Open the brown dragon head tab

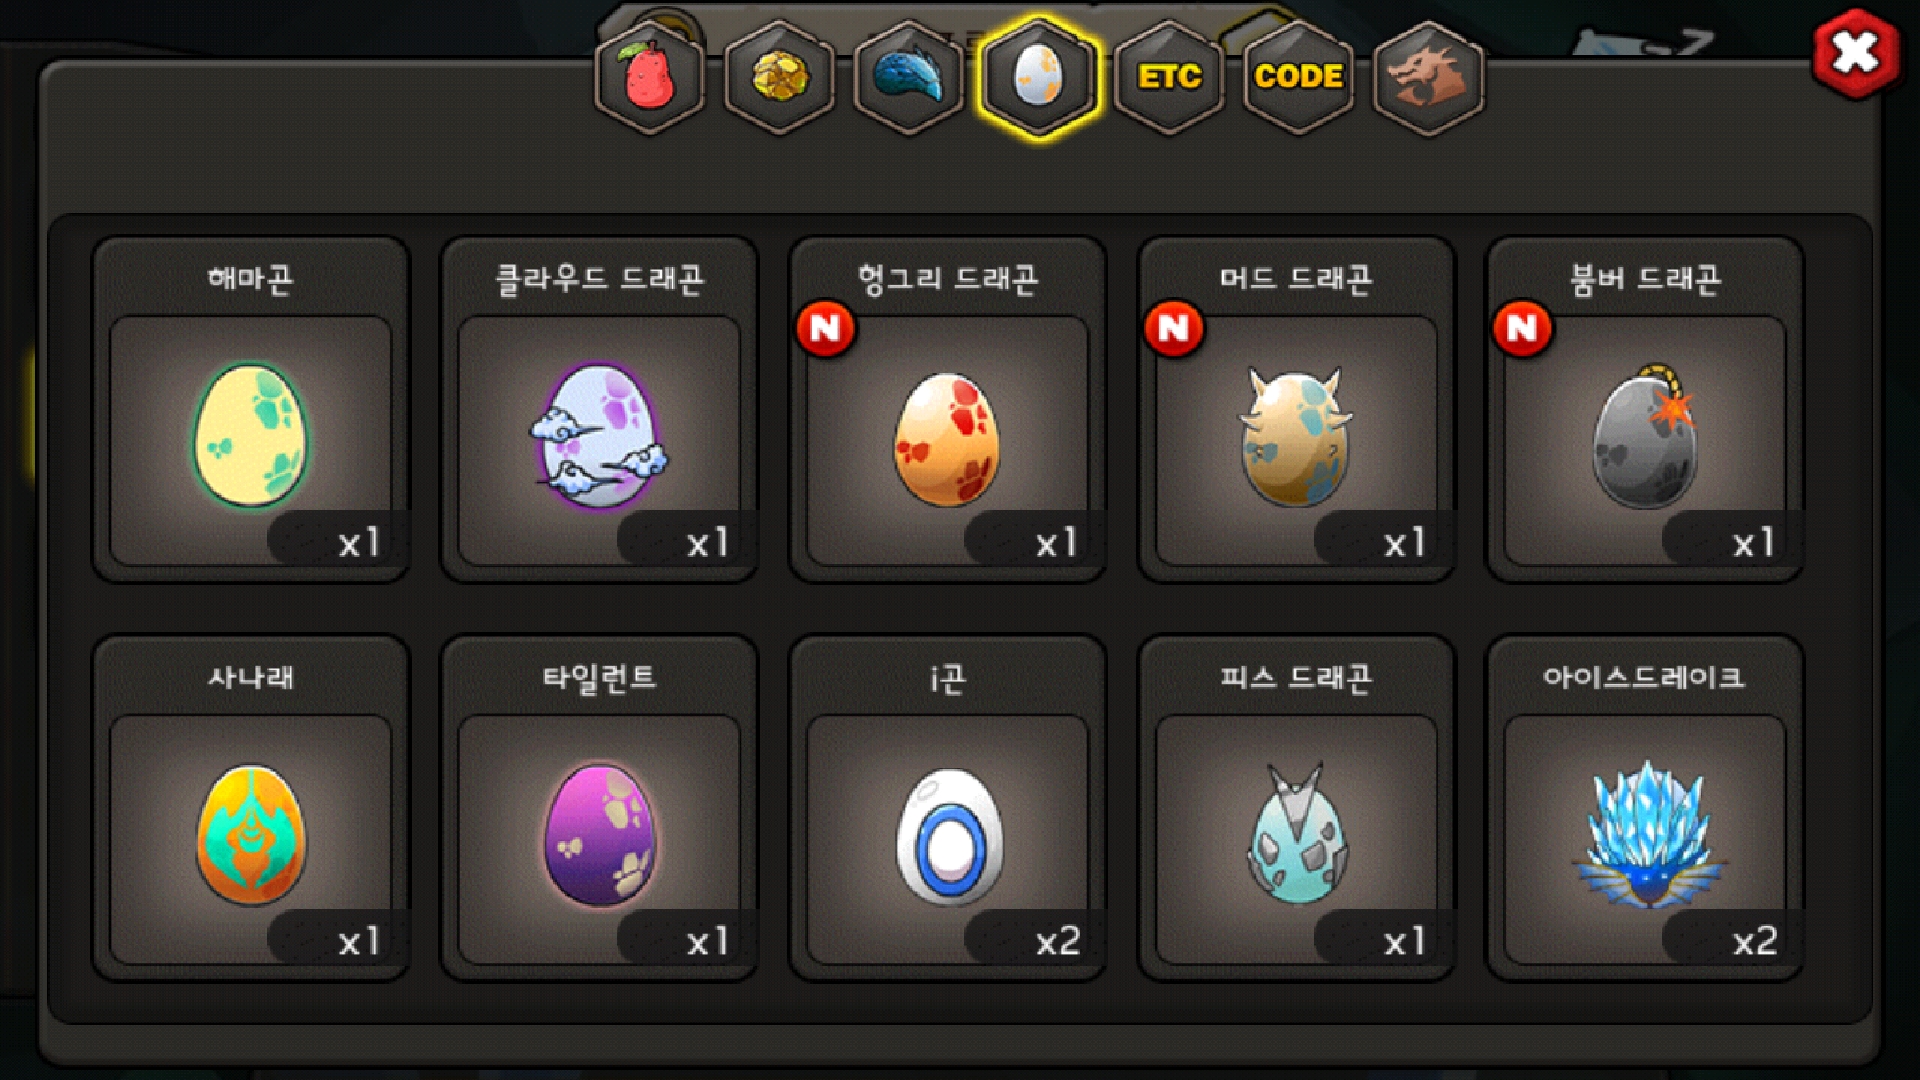[x=1428, y=77]
